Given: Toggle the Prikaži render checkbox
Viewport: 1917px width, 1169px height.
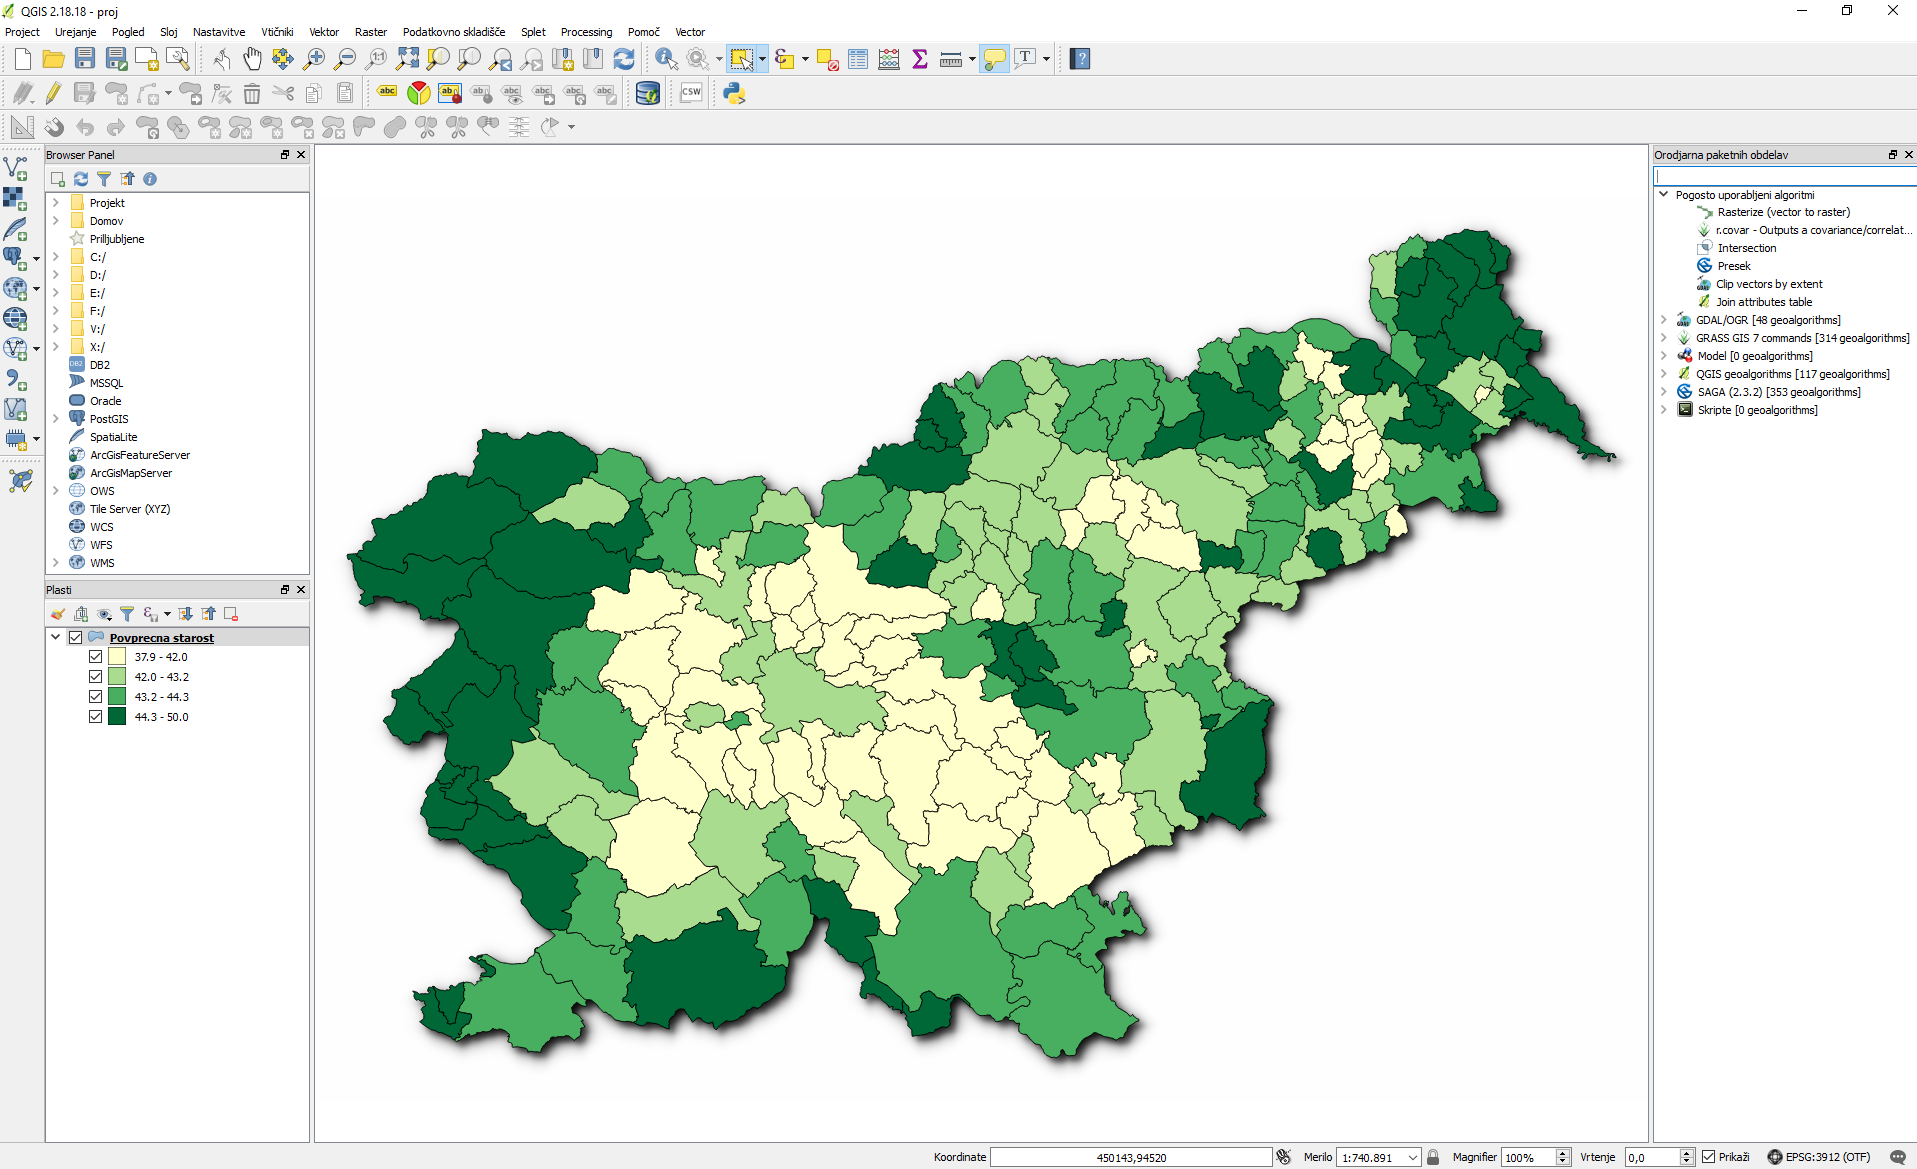Looking at the screenshot, I should coord(1709,1157).
